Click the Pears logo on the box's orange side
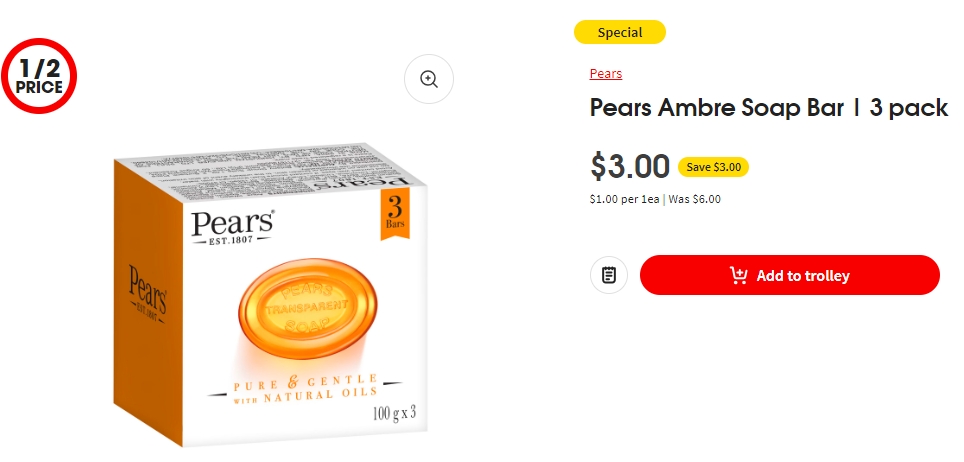Screen dimensions: 964x462 (x=147, y=294)
